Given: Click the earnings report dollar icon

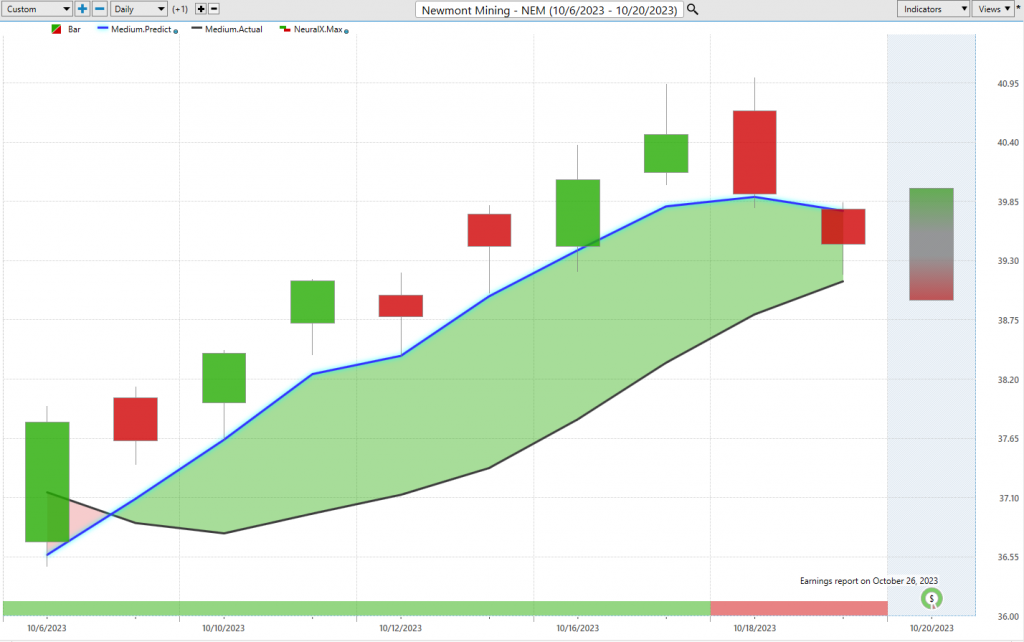Looking at the screenshot, I should 932,598.
